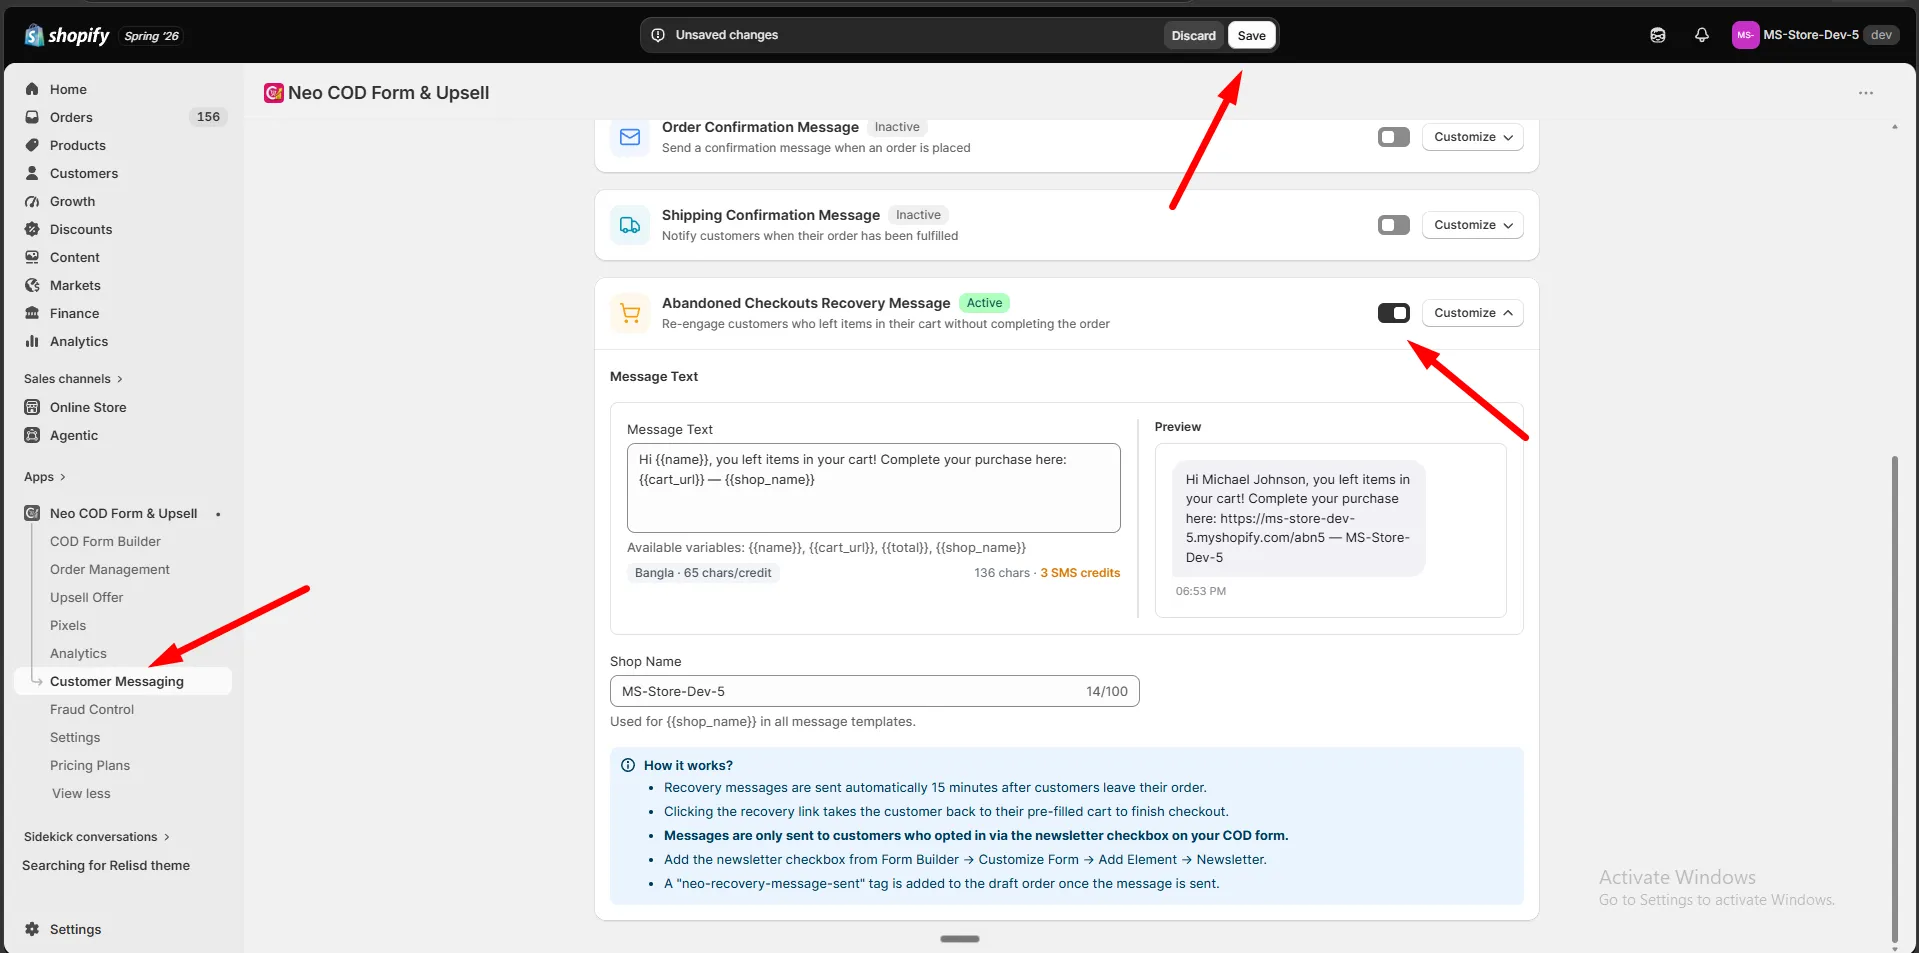
Task: Expand the Sales channels section
Action: (73, 379)
